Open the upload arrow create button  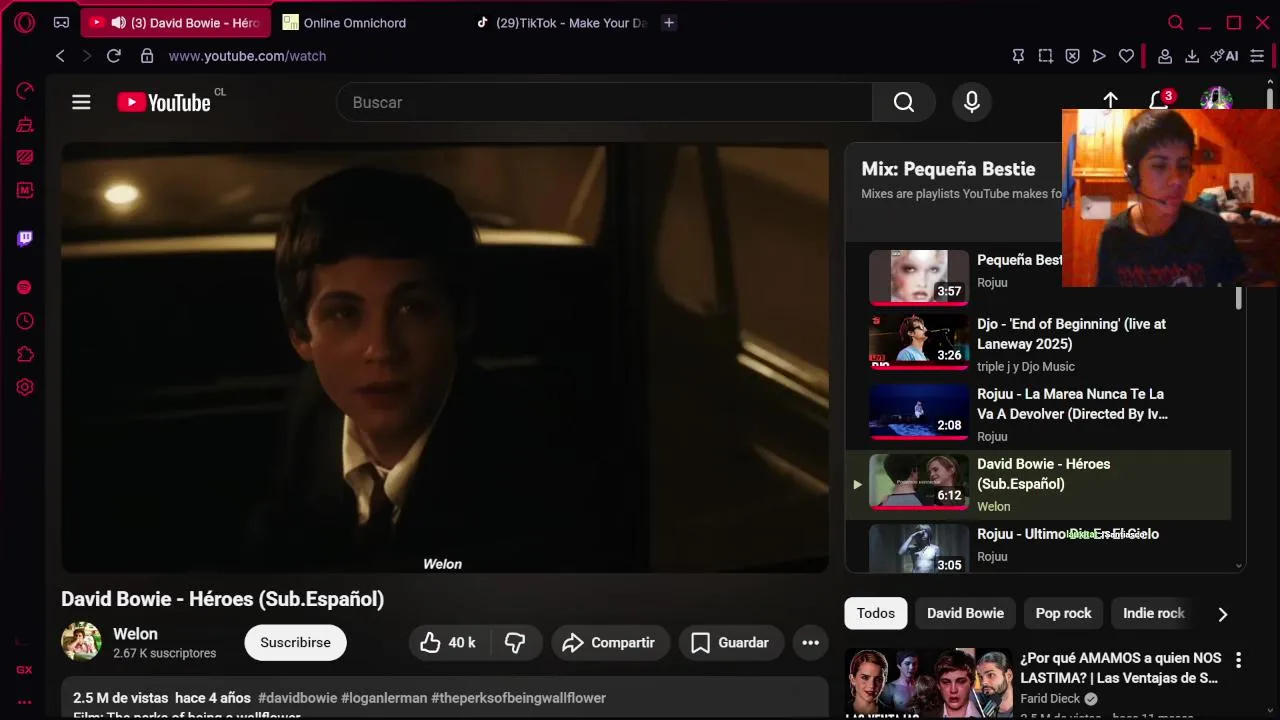coord(1110,100)
